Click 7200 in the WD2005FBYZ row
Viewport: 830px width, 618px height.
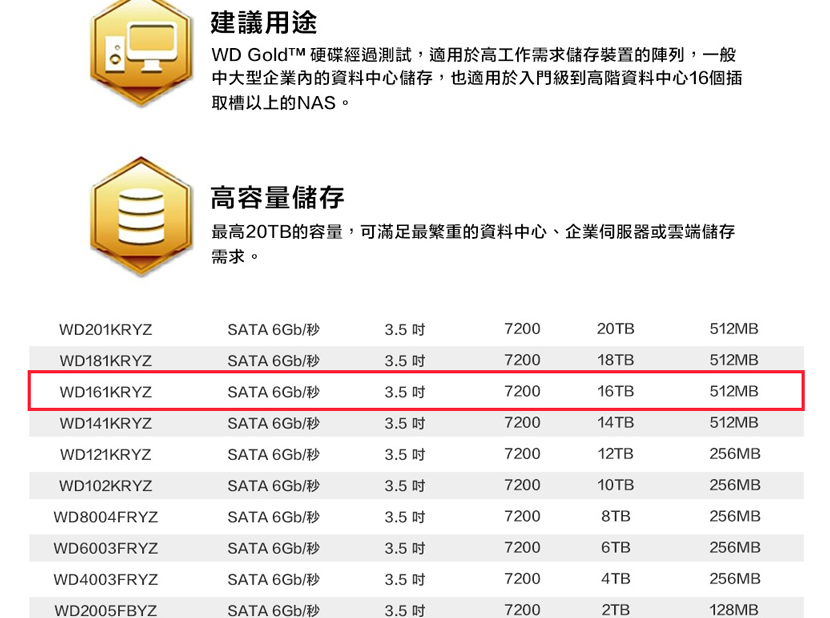tap(522, 610)
